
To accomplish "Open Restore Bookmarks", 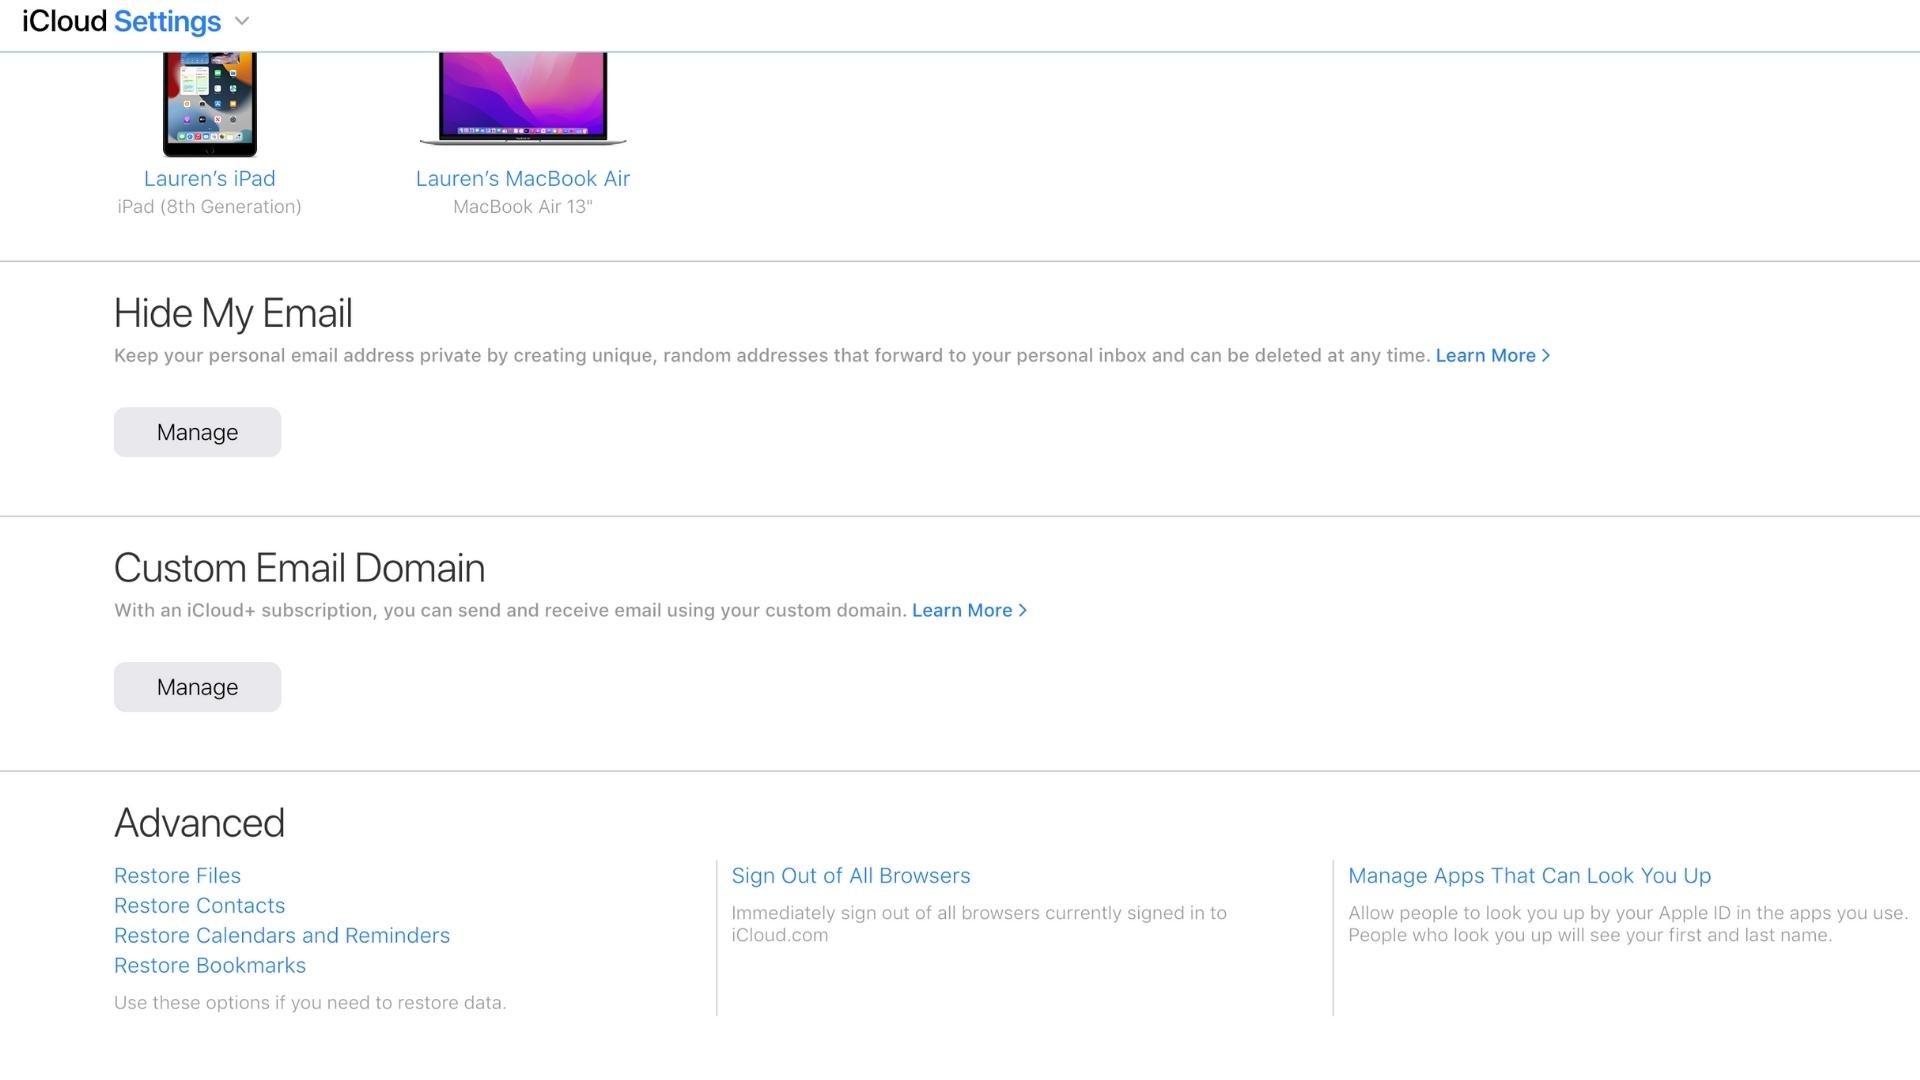I will tap(210, 965).
